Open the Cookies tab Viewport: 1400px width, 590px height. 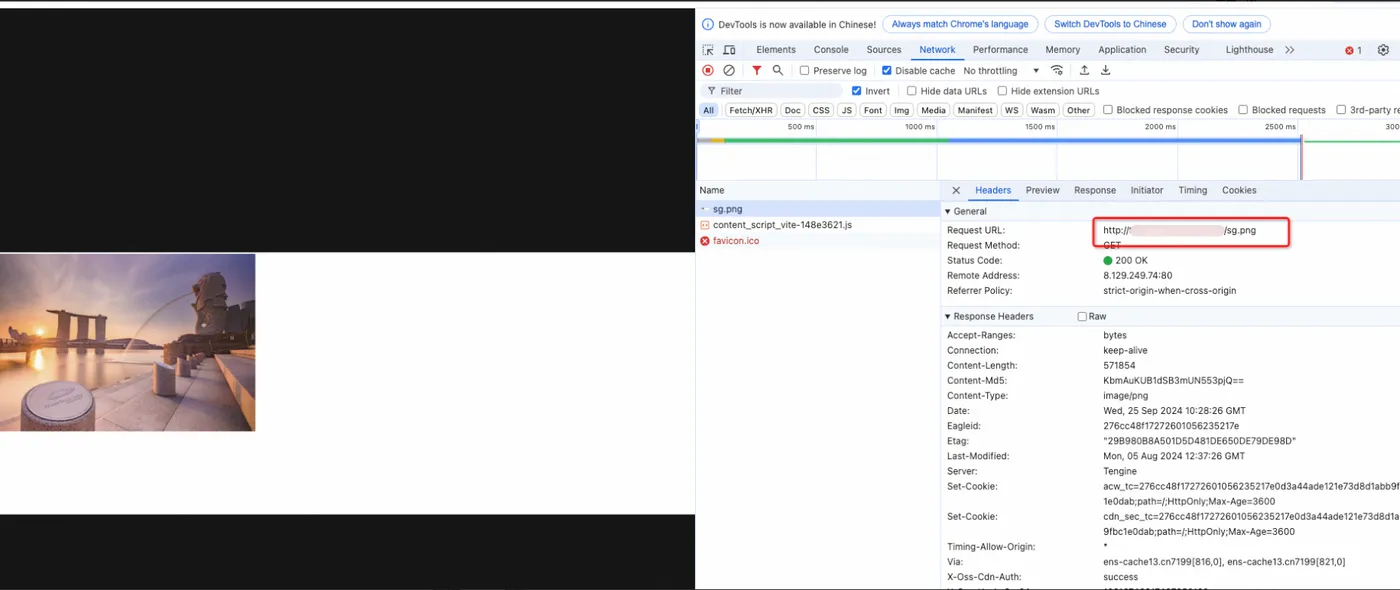click(1239, 190)
